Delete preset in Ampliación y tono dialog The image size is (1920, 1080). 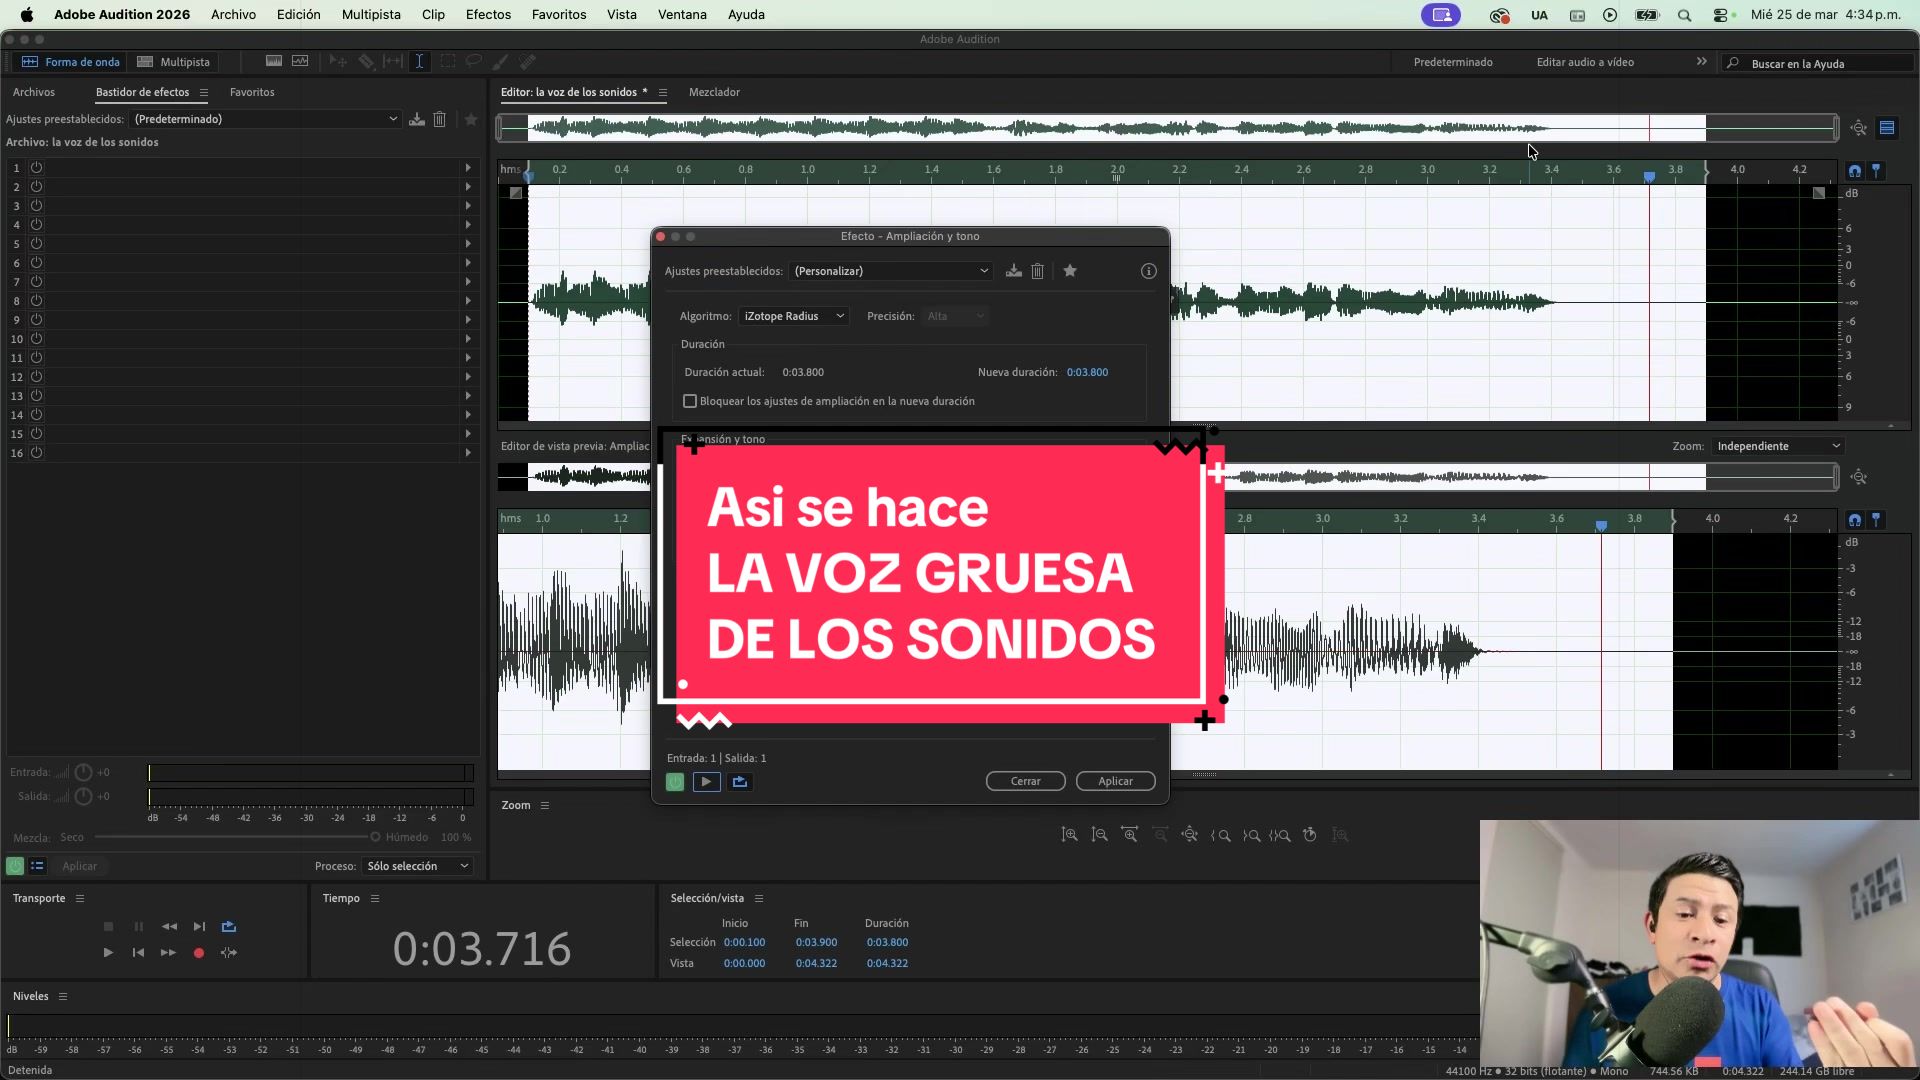[x=1038, y=271]
